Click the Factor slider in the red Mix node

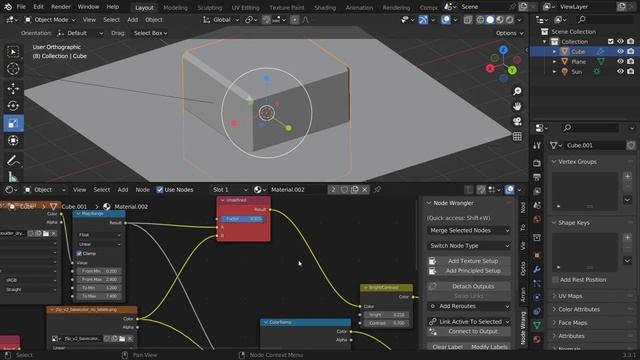pos(243,219)
